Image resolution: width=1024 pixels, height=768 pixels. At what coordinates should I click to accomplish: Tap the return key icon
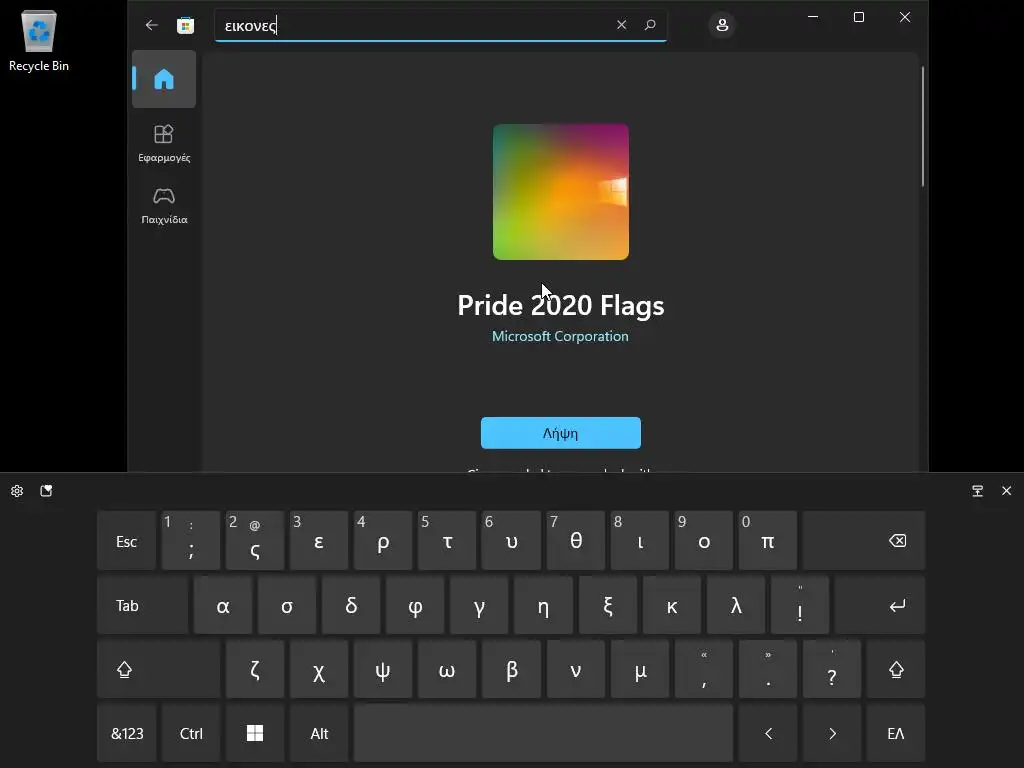tap(880, 605)
